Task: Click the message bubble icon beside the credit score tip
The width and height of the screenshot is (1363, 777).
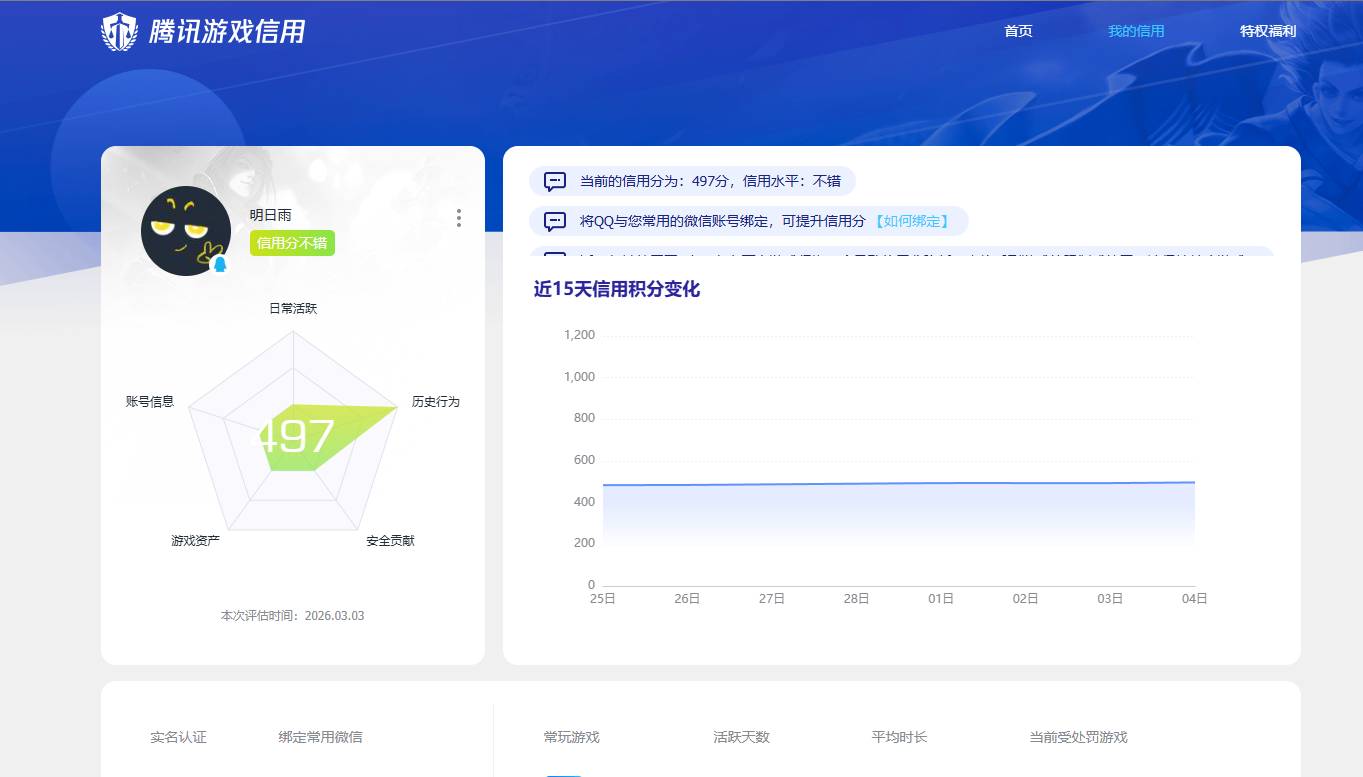Action: point(554,181)
